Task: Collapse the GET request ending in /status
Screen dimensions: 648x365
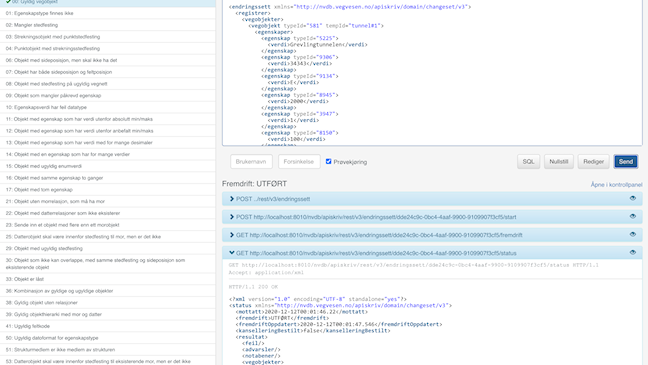Action: click(x=432, y=253)
